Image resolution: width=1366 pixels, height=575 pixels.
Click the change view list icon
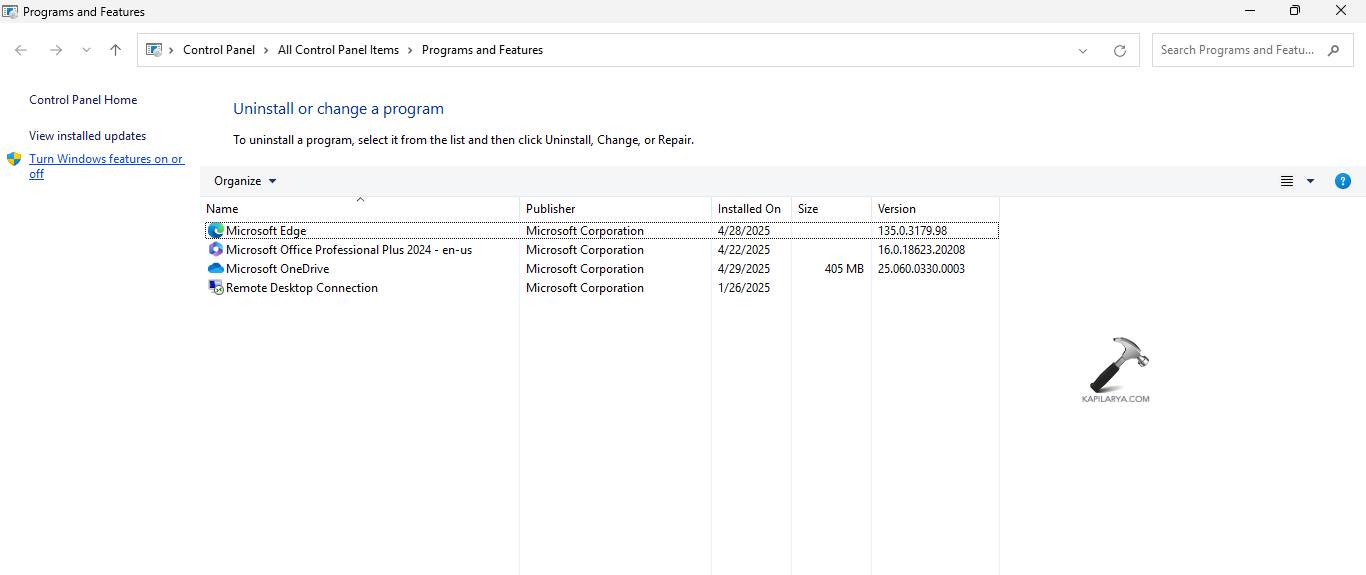tap(1287, 181)
